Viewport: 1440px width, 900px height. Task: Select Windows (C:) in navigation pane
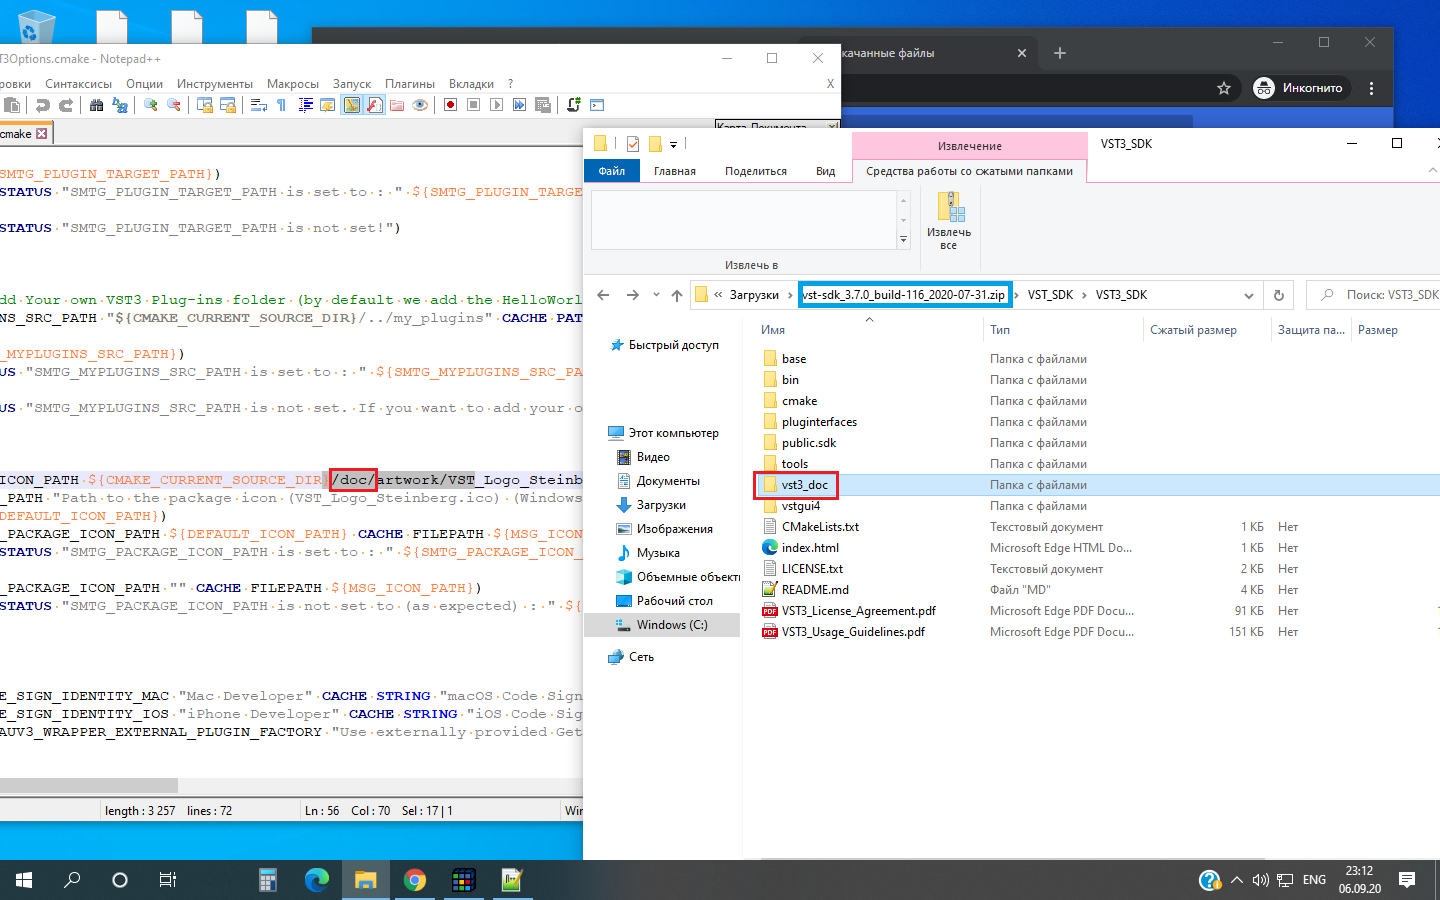coord(671,625)
